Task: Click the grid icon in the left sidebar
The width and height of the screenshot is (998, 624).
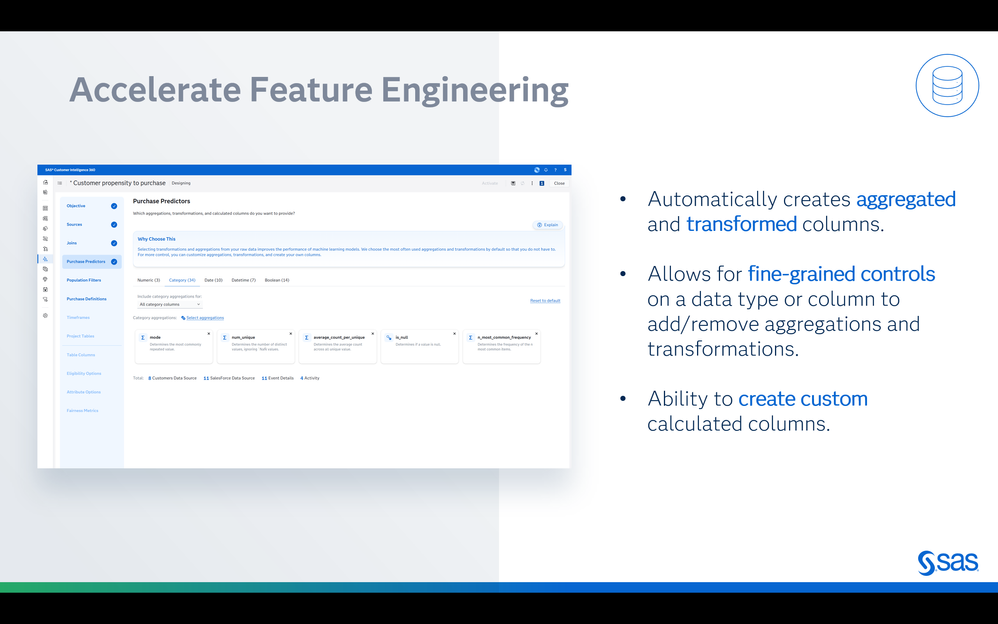Action: click(x=45, y=208)
